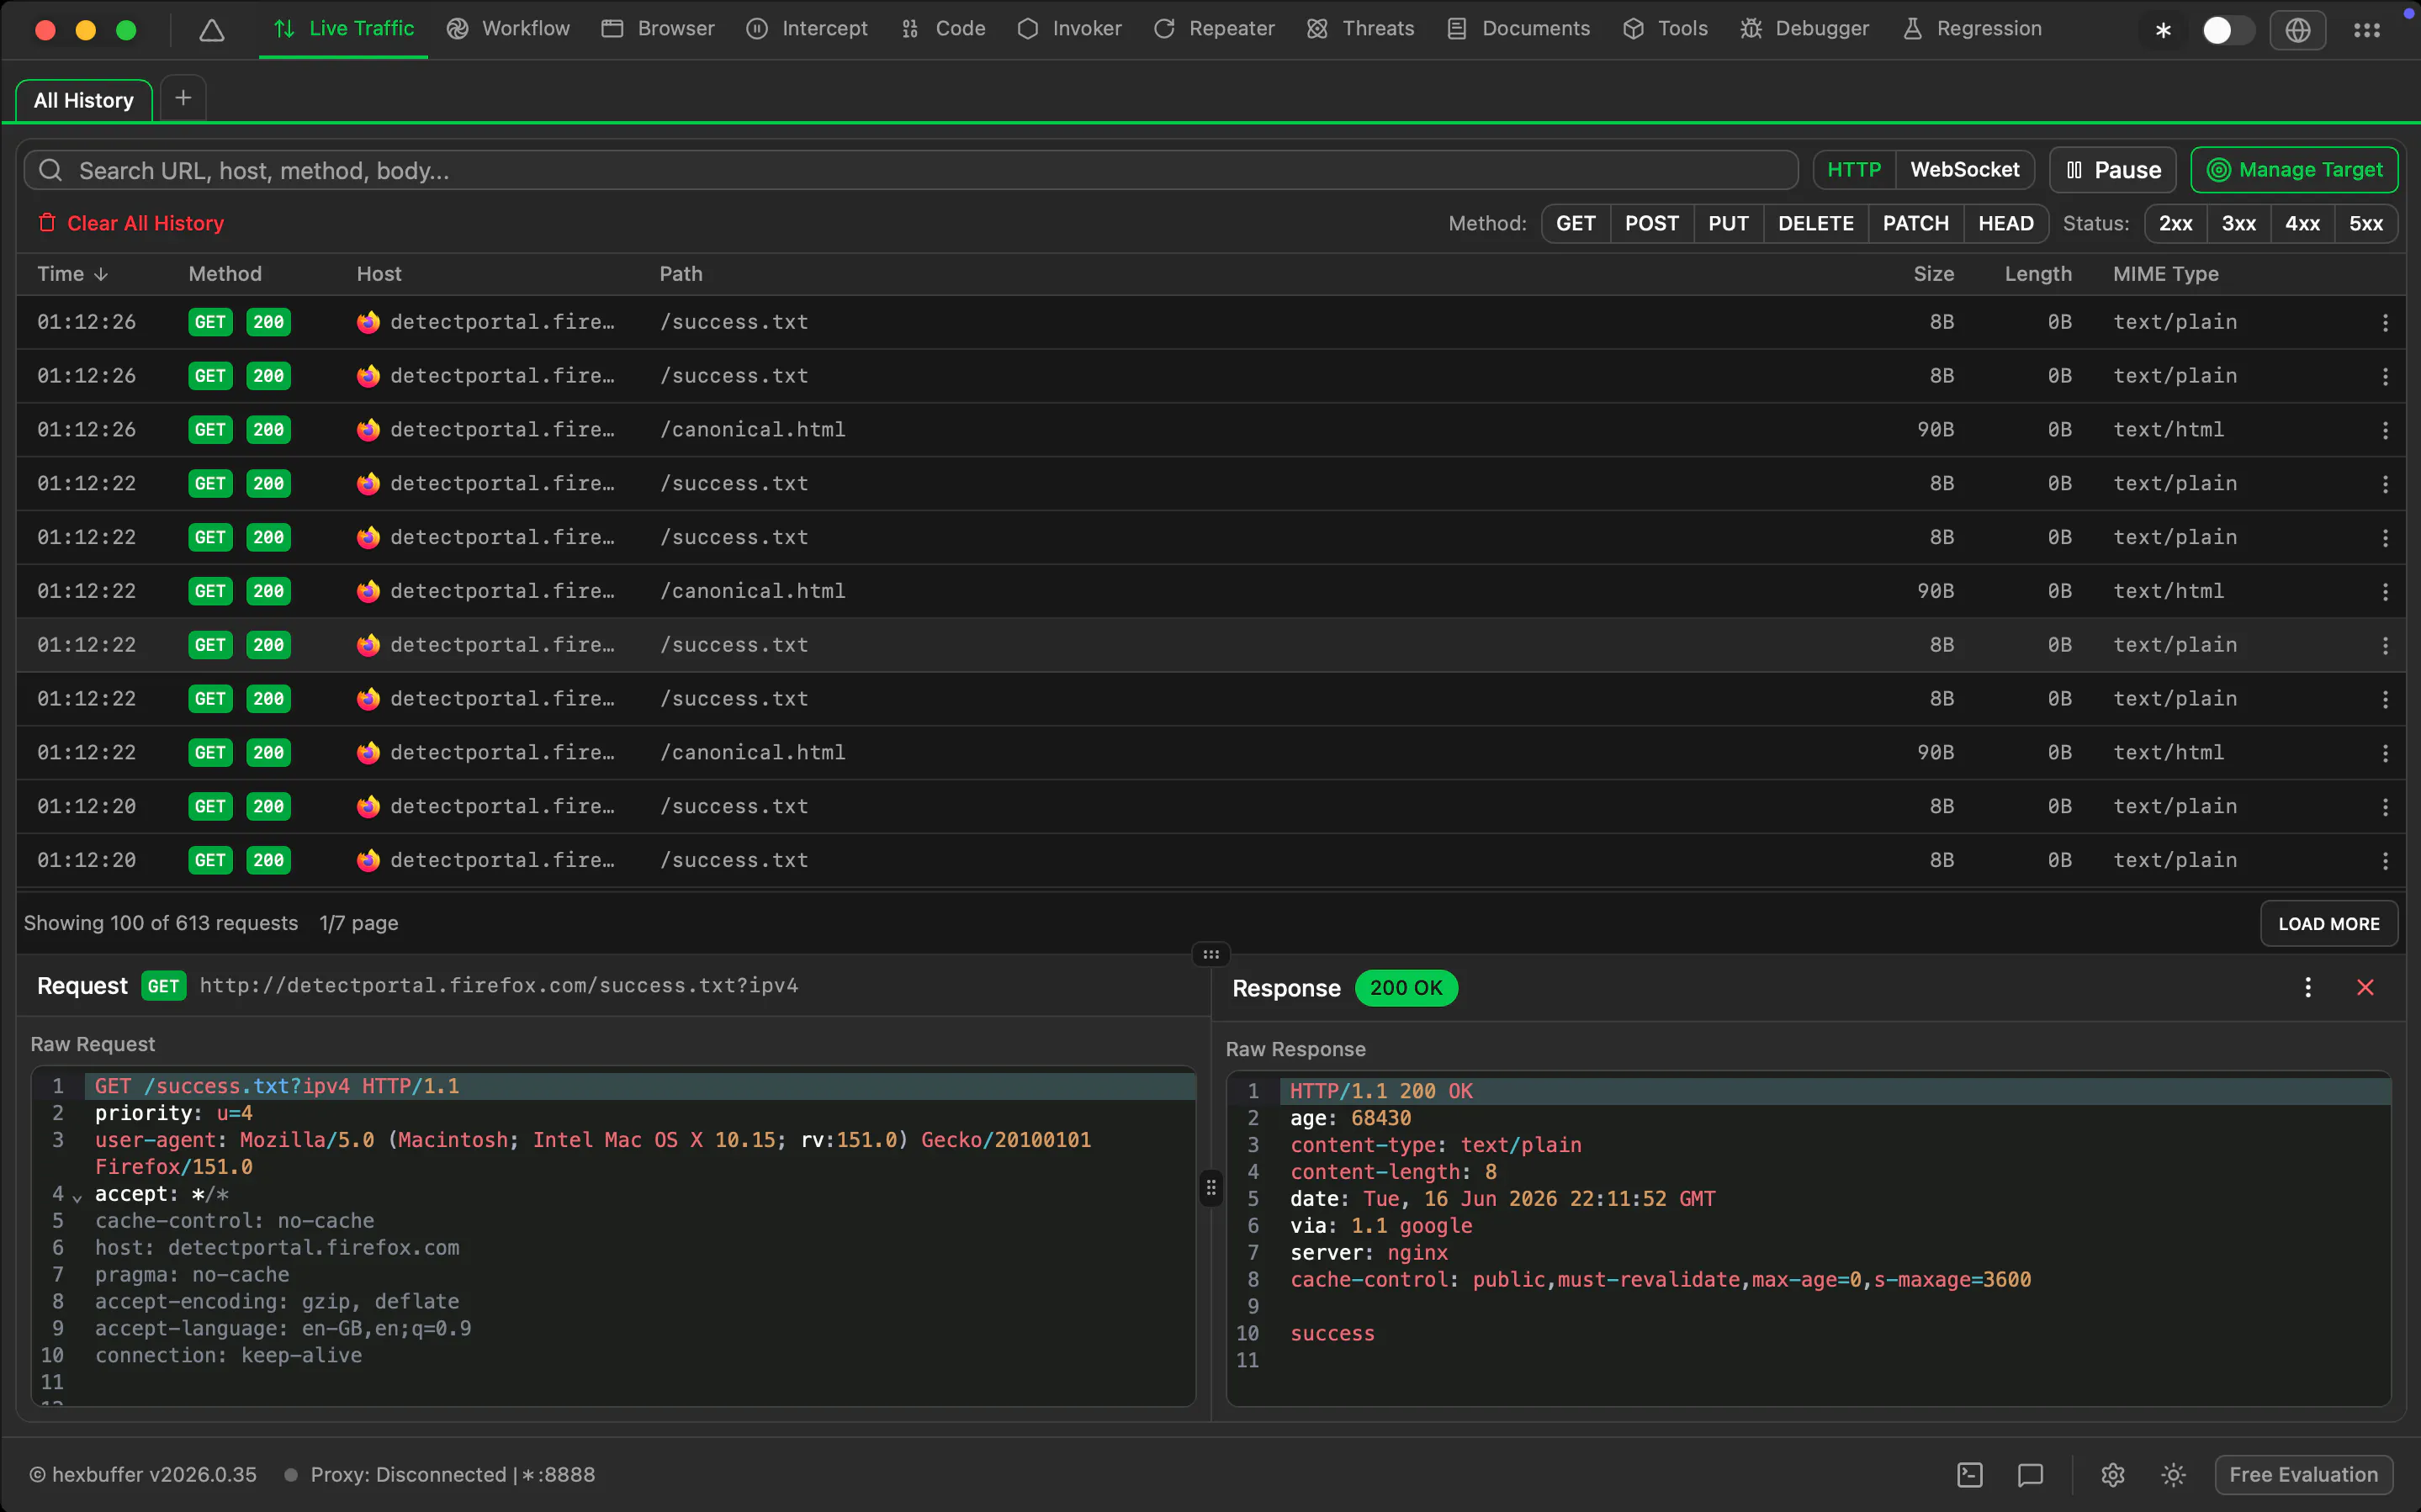
Task: Filter by 2xx status
Action: pyautogui.click(x=2175, y=223)
